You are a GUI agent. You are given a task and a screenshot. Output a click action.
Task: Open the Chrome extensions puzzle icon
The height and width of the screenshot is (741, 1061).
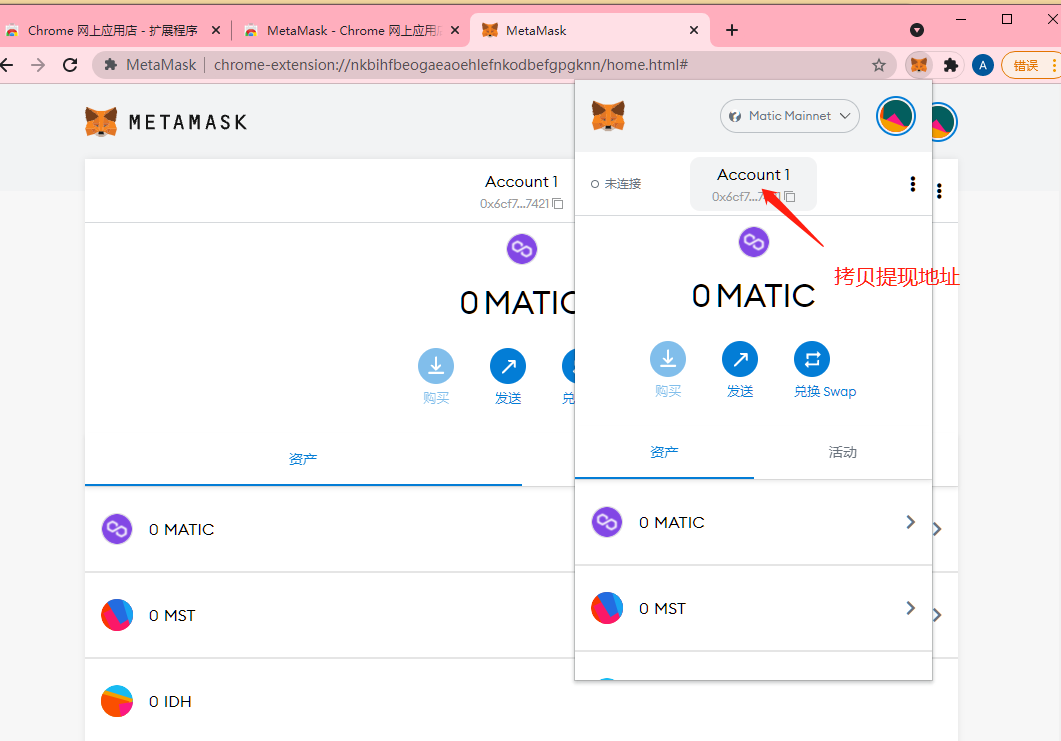tap(951, 65)
